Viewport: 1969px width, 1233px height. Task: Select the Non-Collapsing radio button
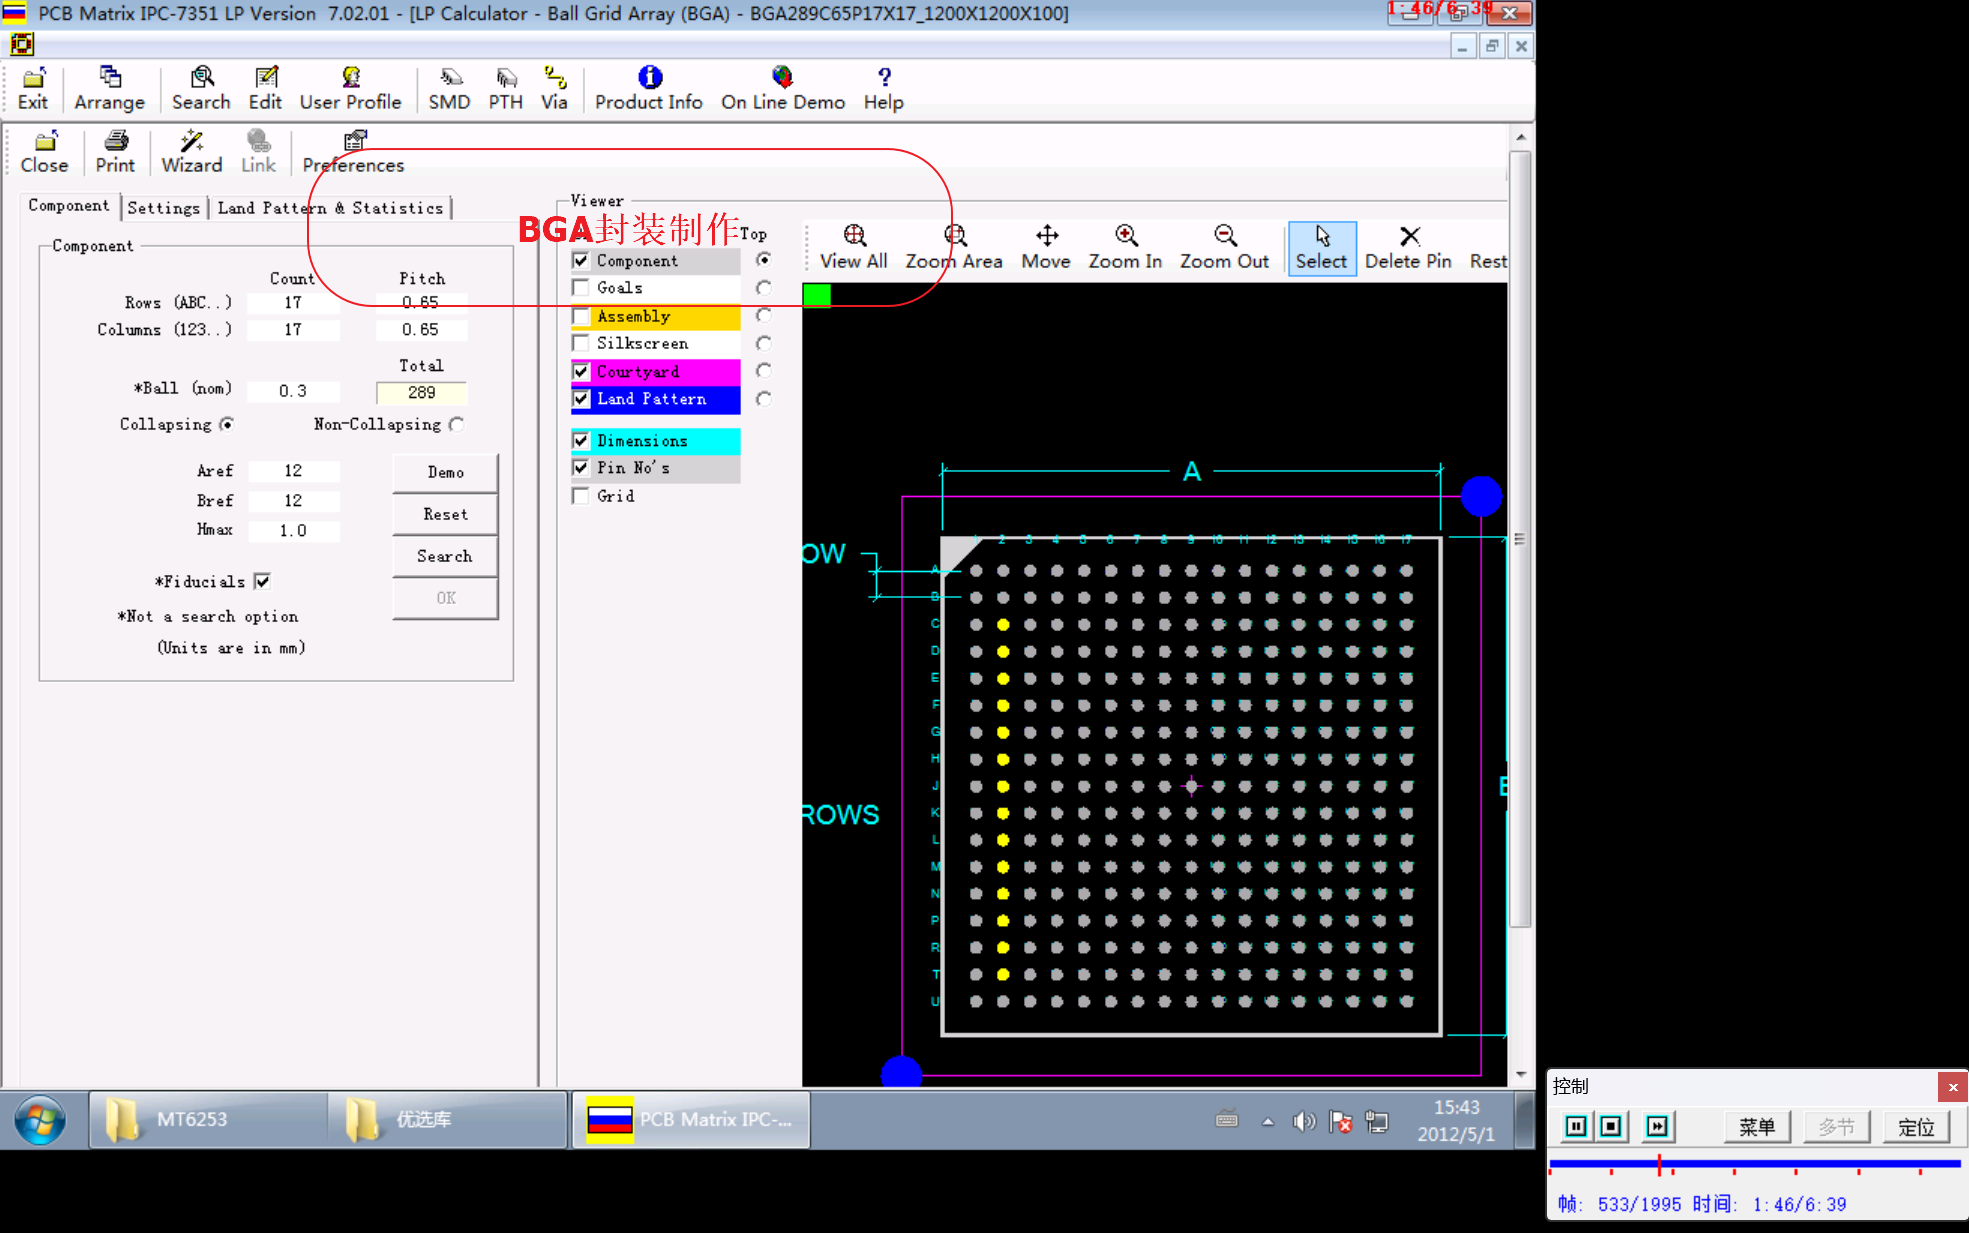[456, 424]
